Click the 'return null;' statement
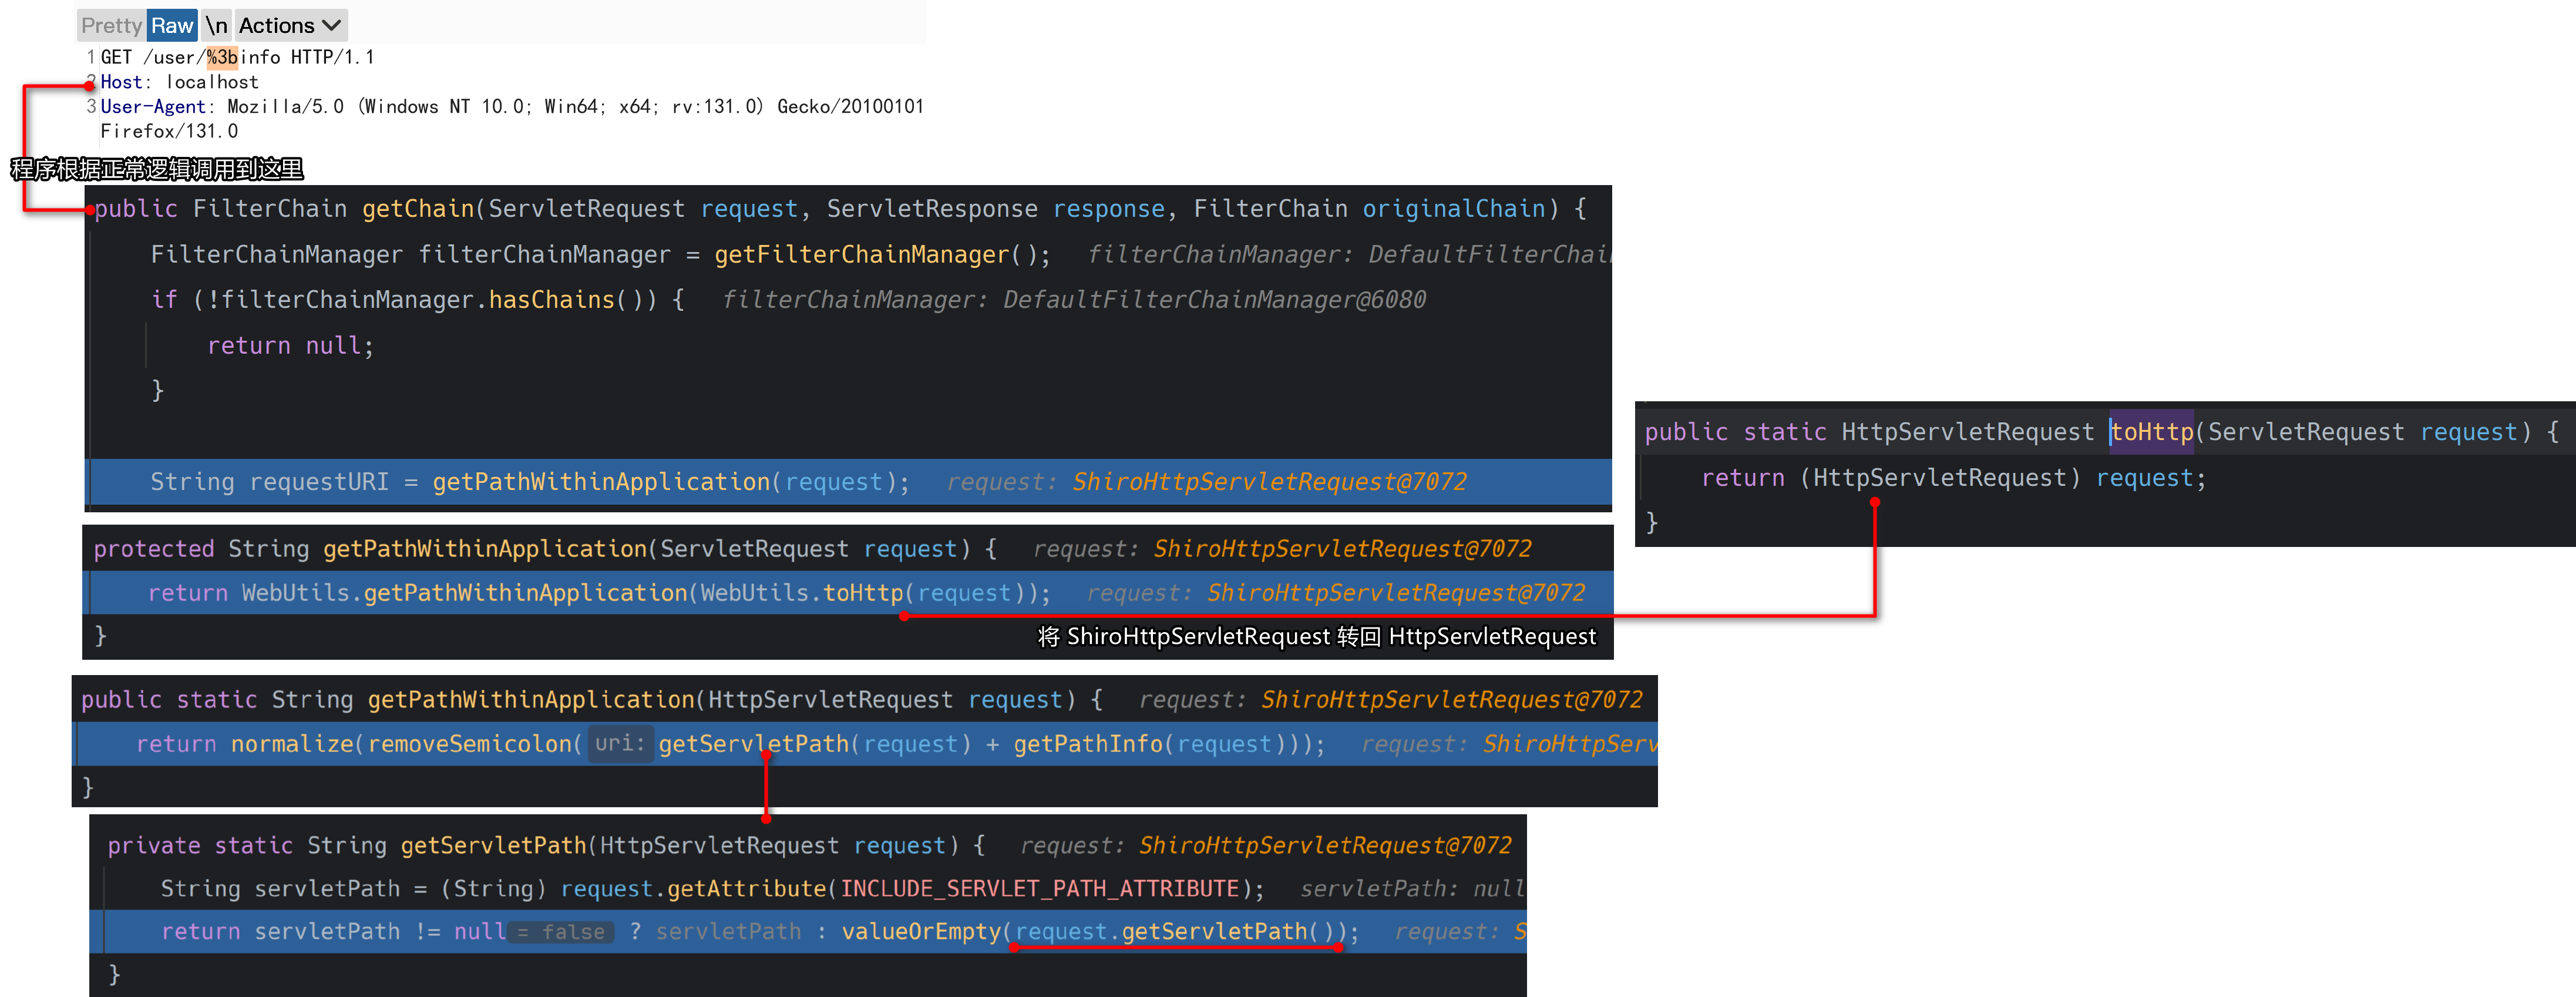The width and height of the screenshot is (2576, 997). click(290, 345)
